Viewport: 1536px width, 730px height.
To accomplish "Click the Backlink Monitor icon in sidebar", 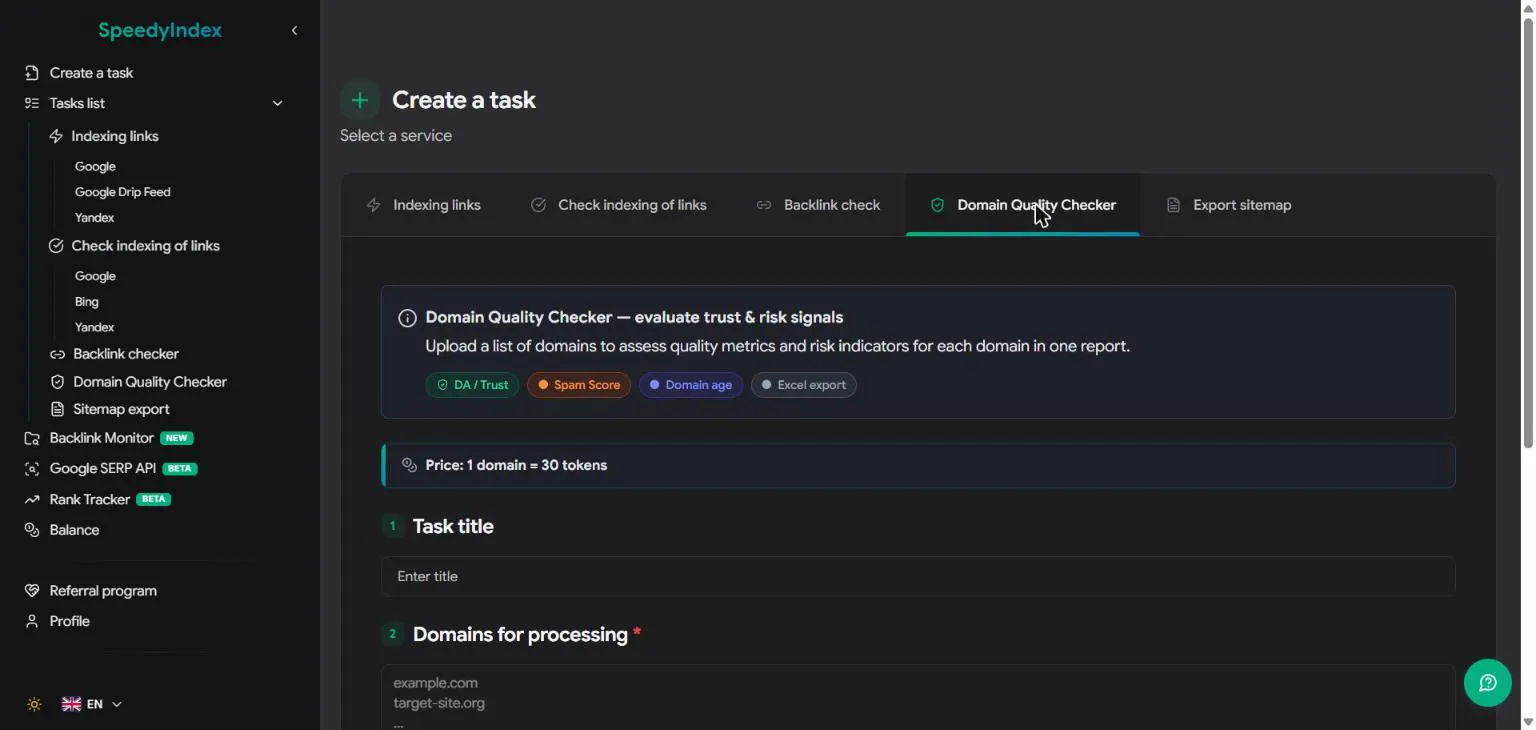I will 32,438.
